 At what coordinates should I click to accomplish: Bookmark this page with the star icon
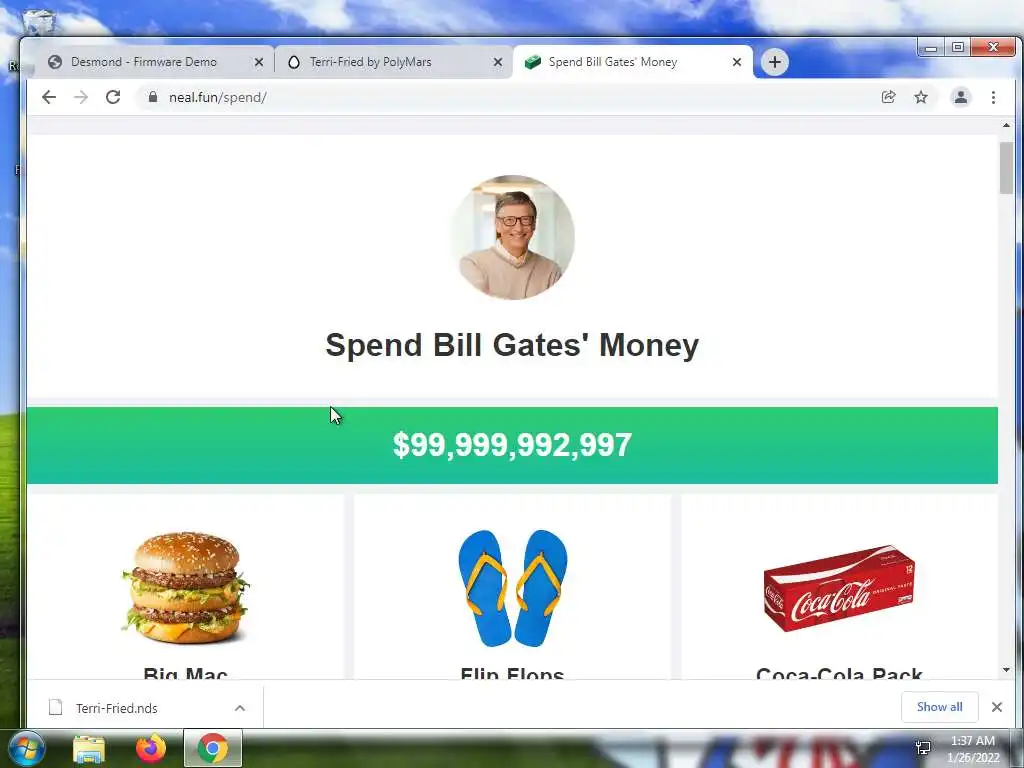point(921,97)
